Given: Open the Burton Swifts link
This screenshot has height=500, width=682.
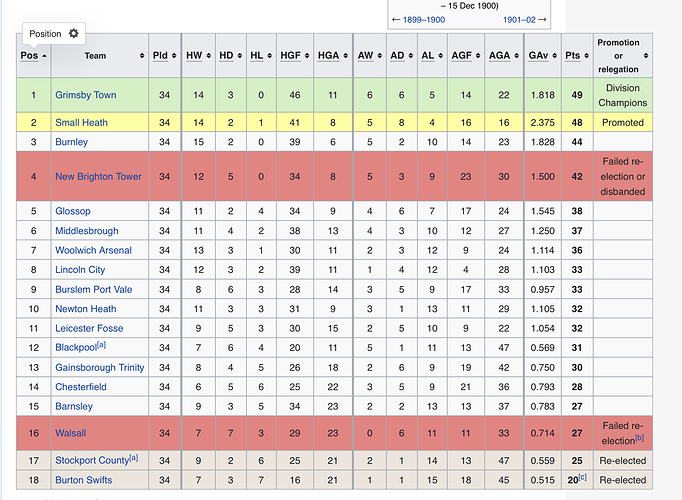Looking at the screenshot, I should tap(84, 480).
